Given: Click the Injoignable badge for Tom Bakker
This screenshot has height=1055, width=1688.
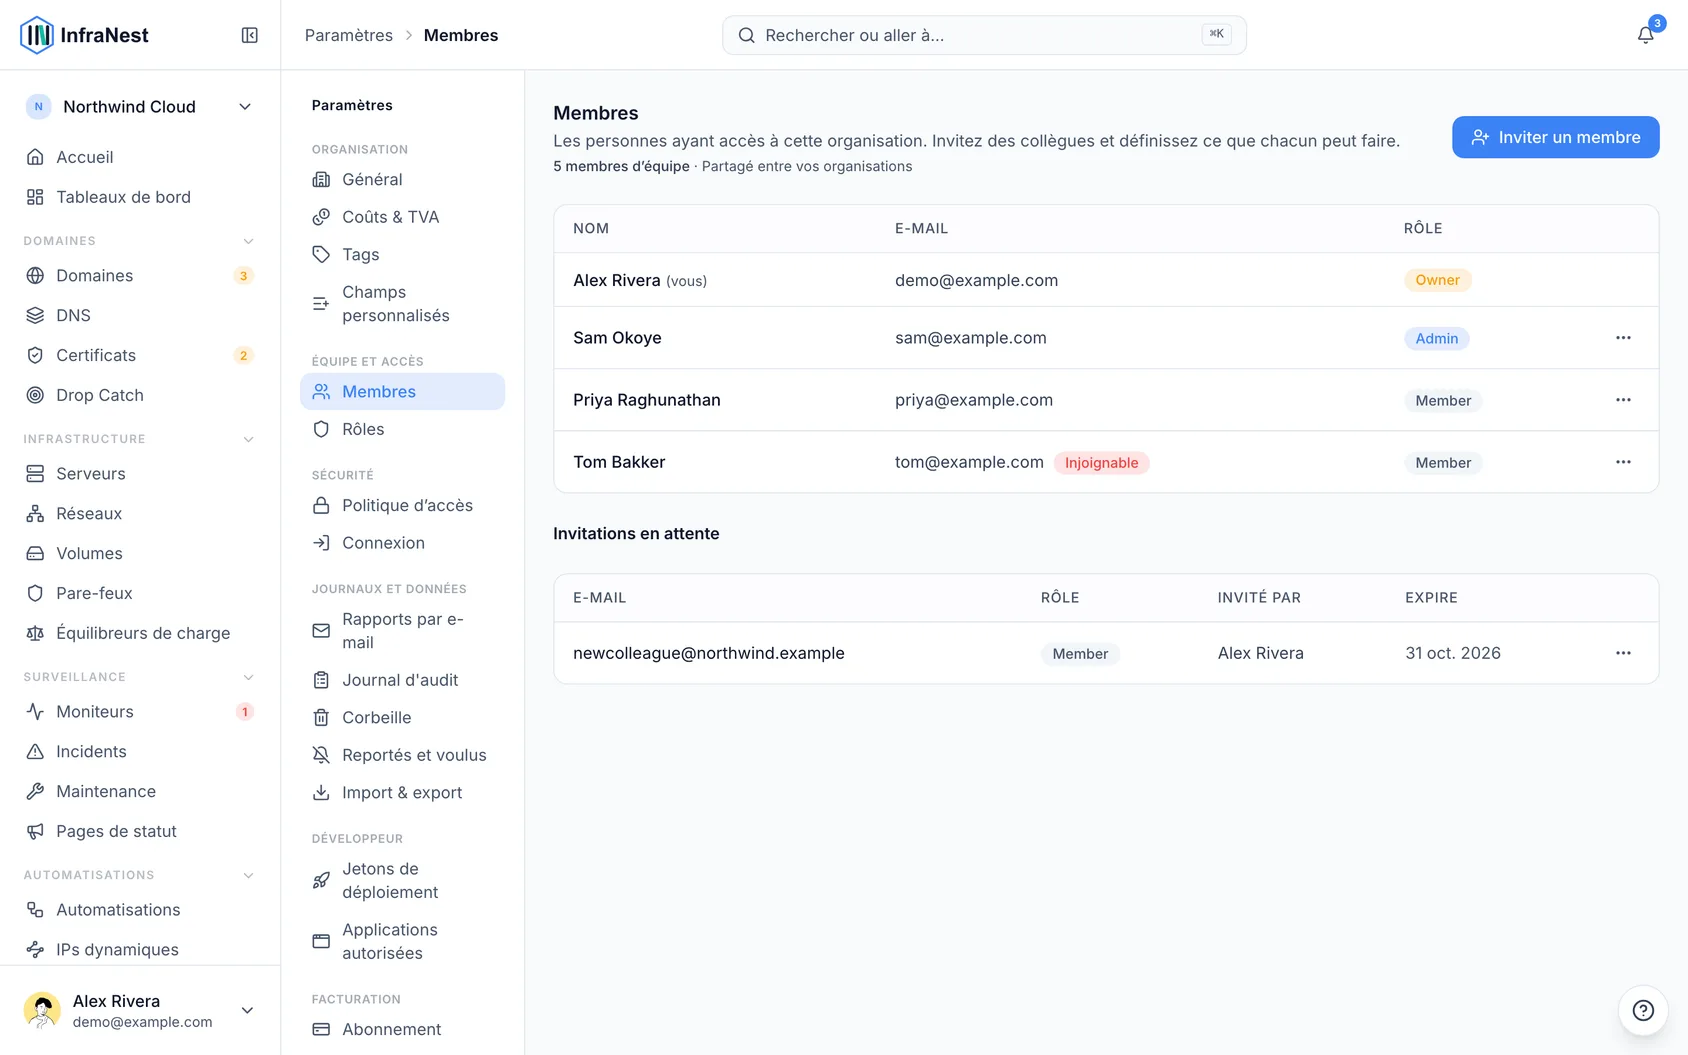Looking at the screenshot, I should pyautogui.click(x=1101, y=463).
